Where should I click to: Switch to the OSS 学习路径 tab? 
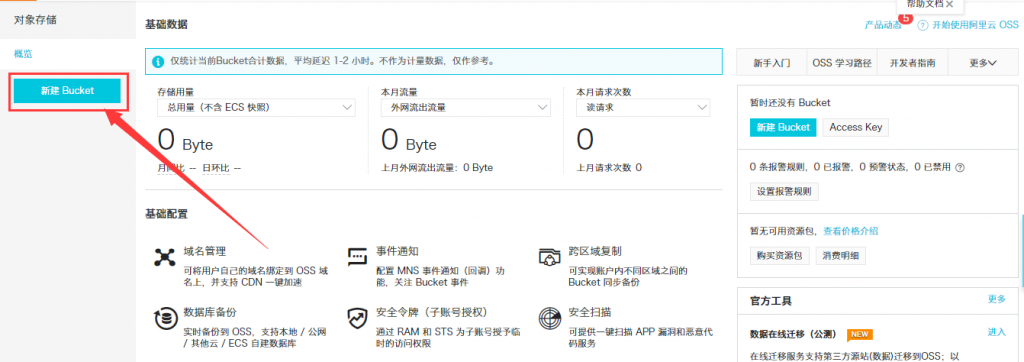842,63
